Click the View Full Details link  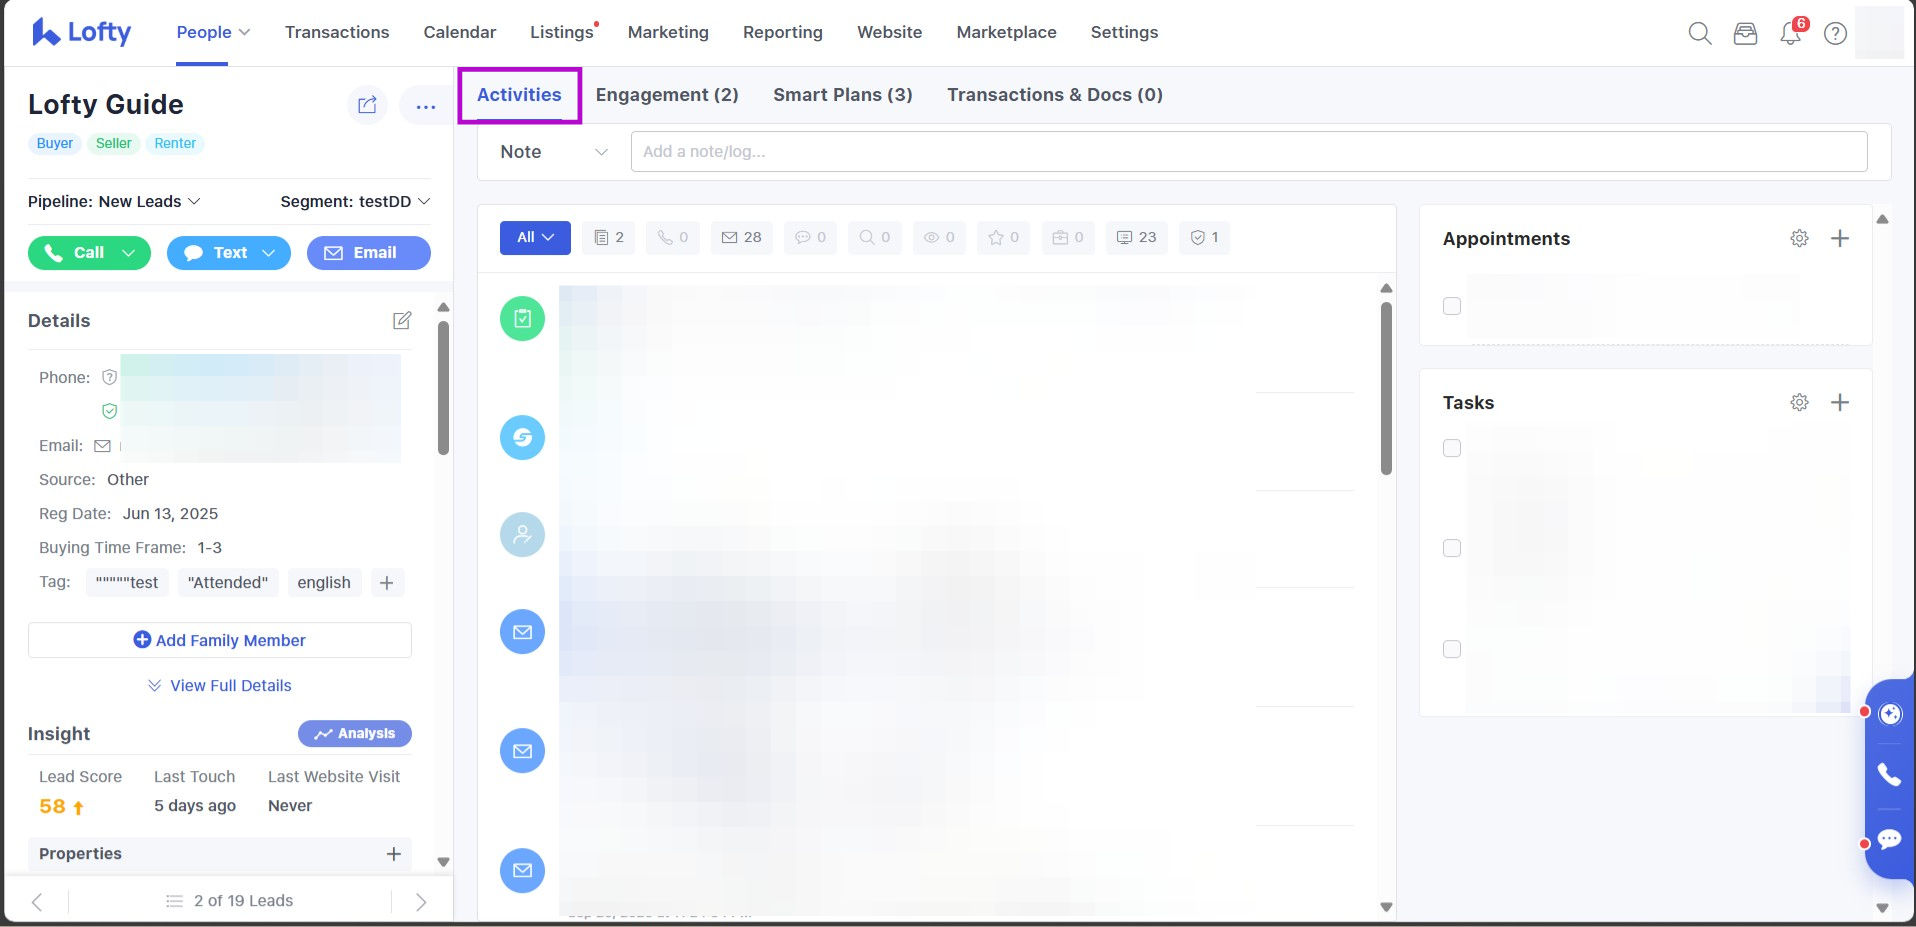(220, 686)
